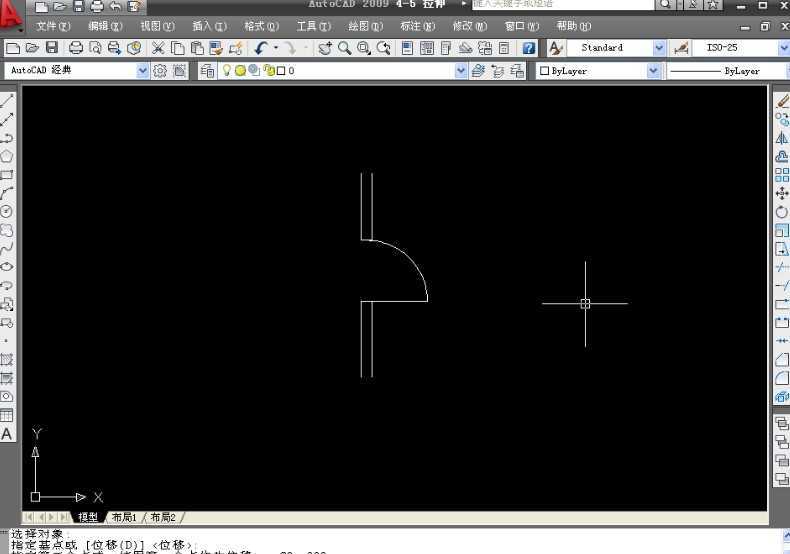The image size is (790, 554).
Task: Open the ISO-25 dimension style dropdown
Action: pos(783,48)
